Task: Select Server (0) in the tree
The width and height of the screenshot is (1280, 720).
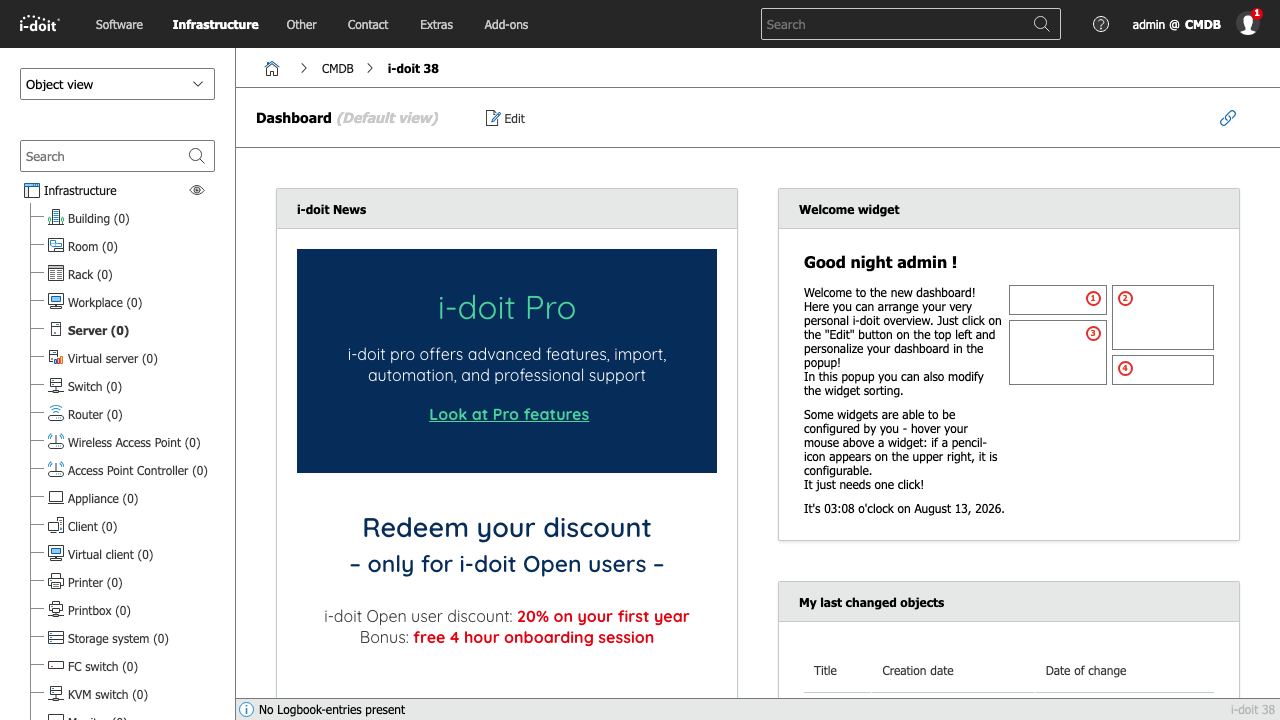Action: pos(98,330)
